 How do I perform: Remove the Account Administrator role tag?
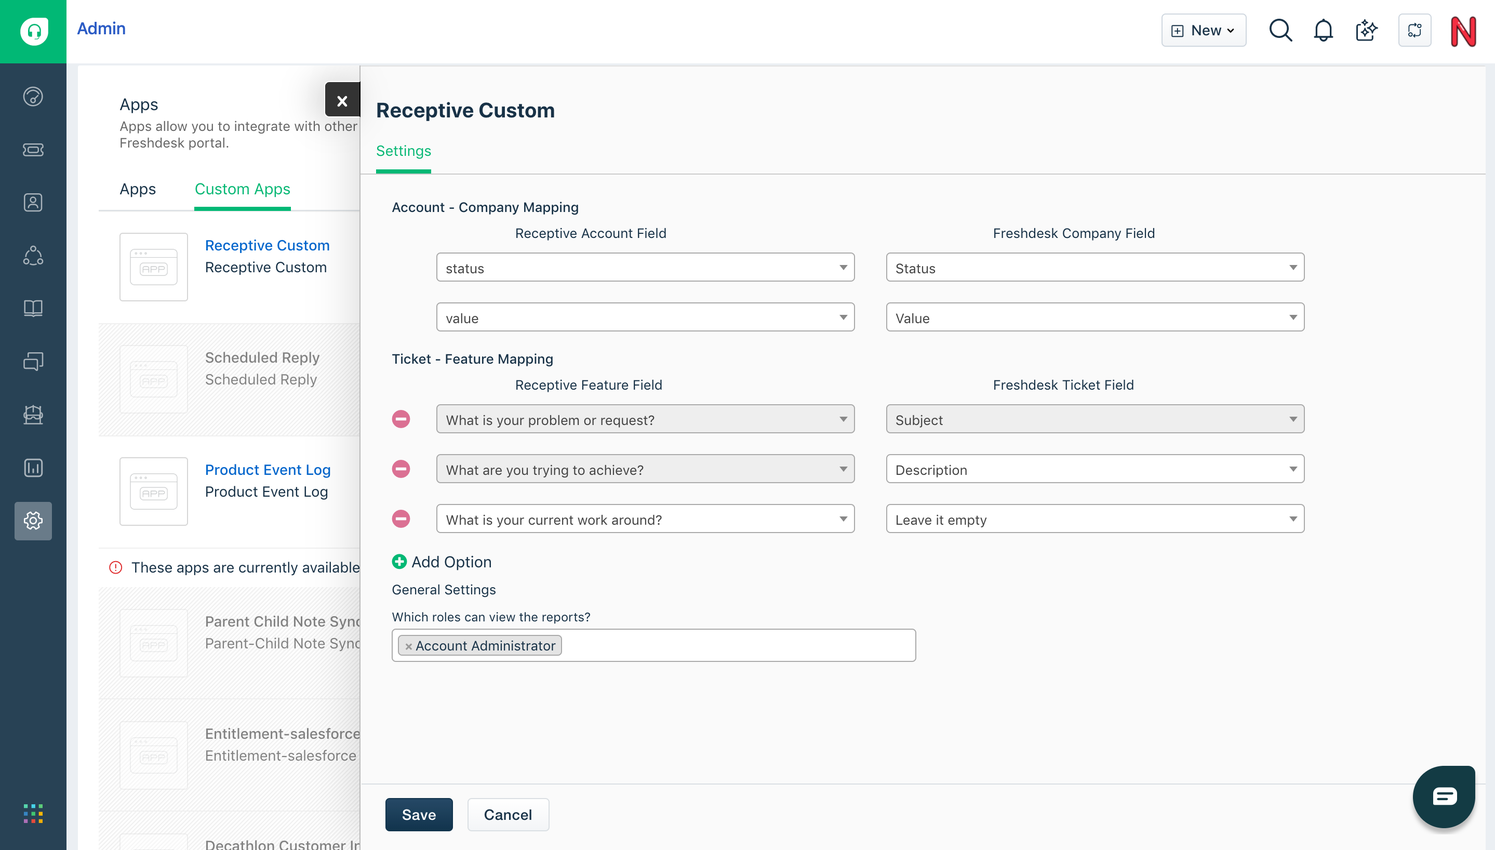coord(406,645)
